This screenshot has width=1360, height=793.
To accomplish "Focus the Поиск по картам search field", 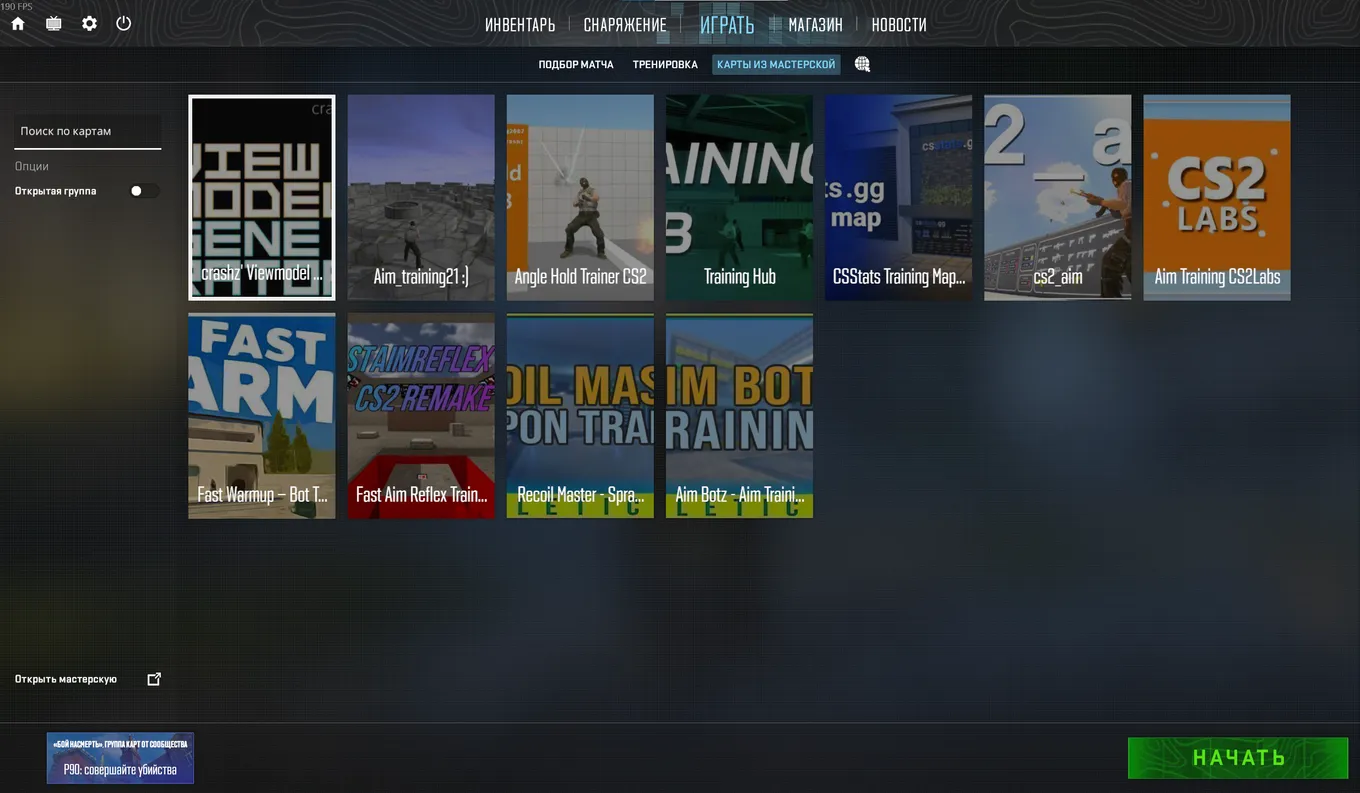I will click(x=88, y=132).
